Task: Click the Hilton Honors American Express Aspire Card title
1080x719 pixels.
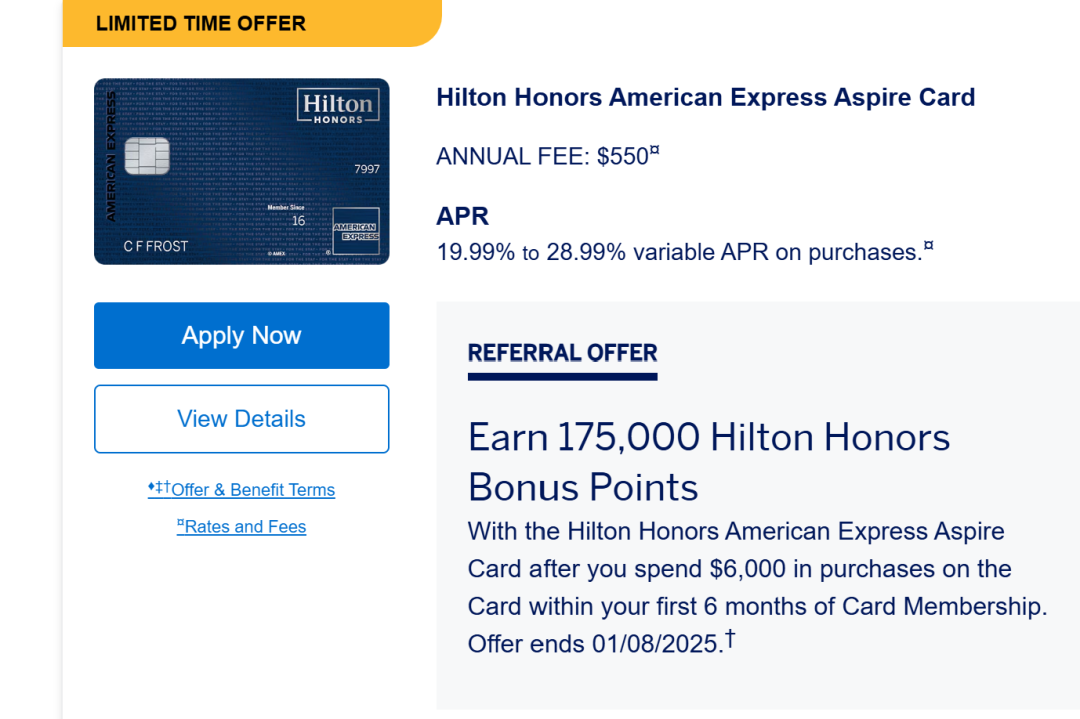Action: click(x=705, y=97)
